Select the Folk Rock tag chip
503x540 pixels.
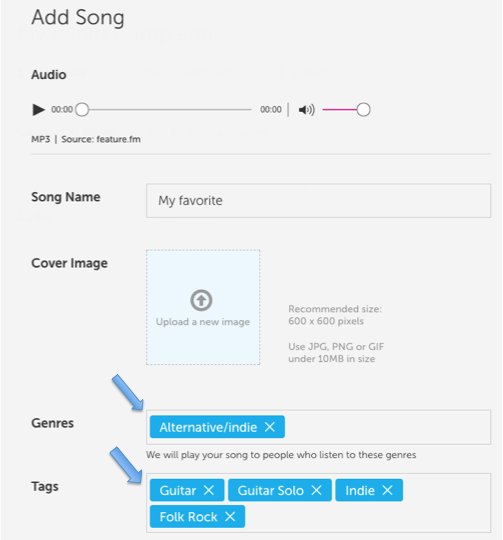(x=188, y=517)
